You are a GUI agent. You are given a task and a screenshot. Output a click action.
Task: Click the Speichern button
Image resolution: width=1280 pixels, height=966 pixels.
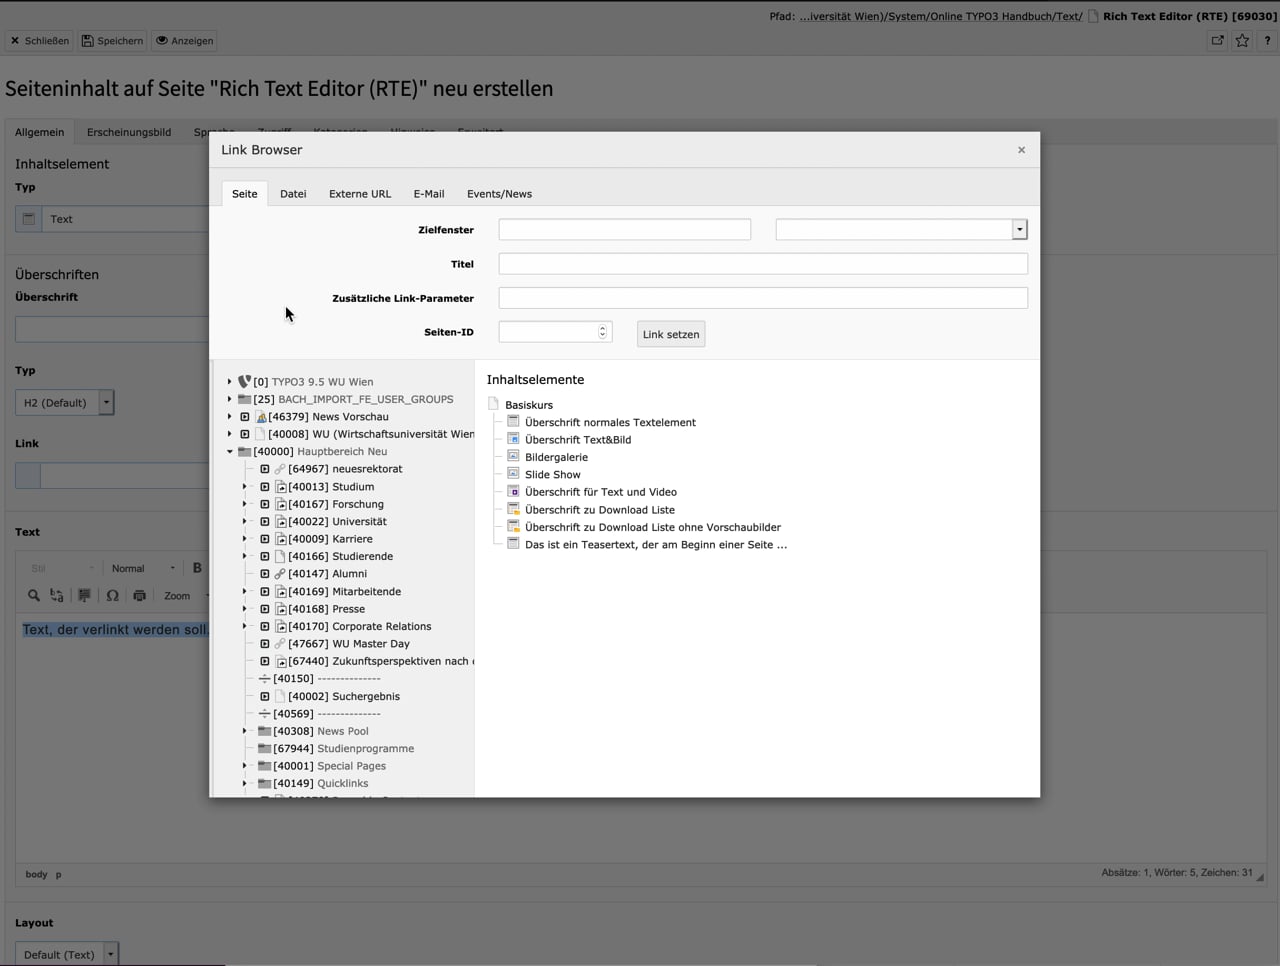[113, 41]
